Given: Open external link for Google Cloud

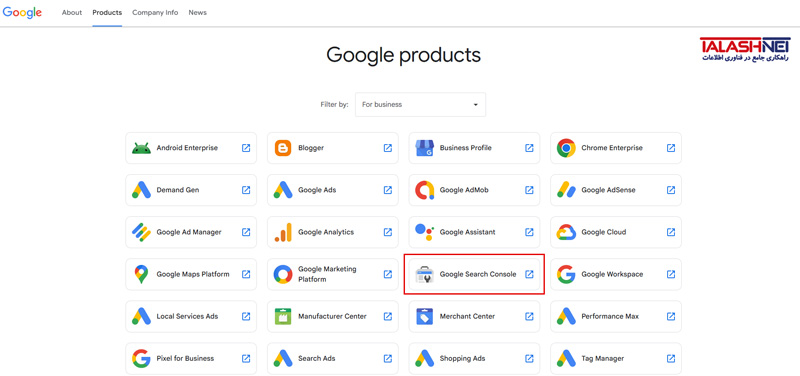Looking at the screenshot, I should (671, 232).
